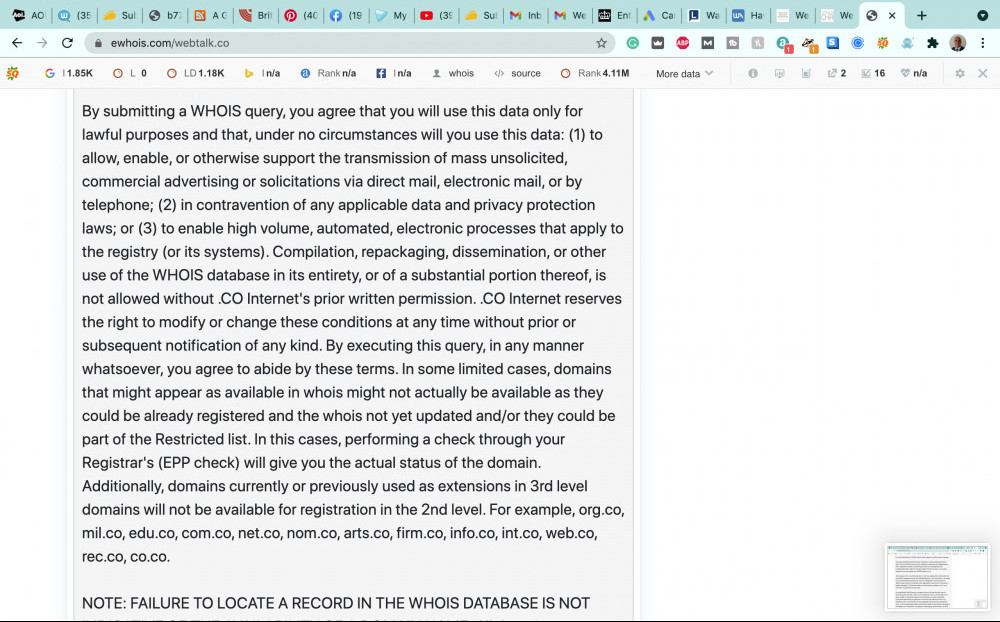Image resolution: width=1000 pixels, height=622 pixels.
Task: Switch to the RSS feed tab
Action: (x=210, y=15)
